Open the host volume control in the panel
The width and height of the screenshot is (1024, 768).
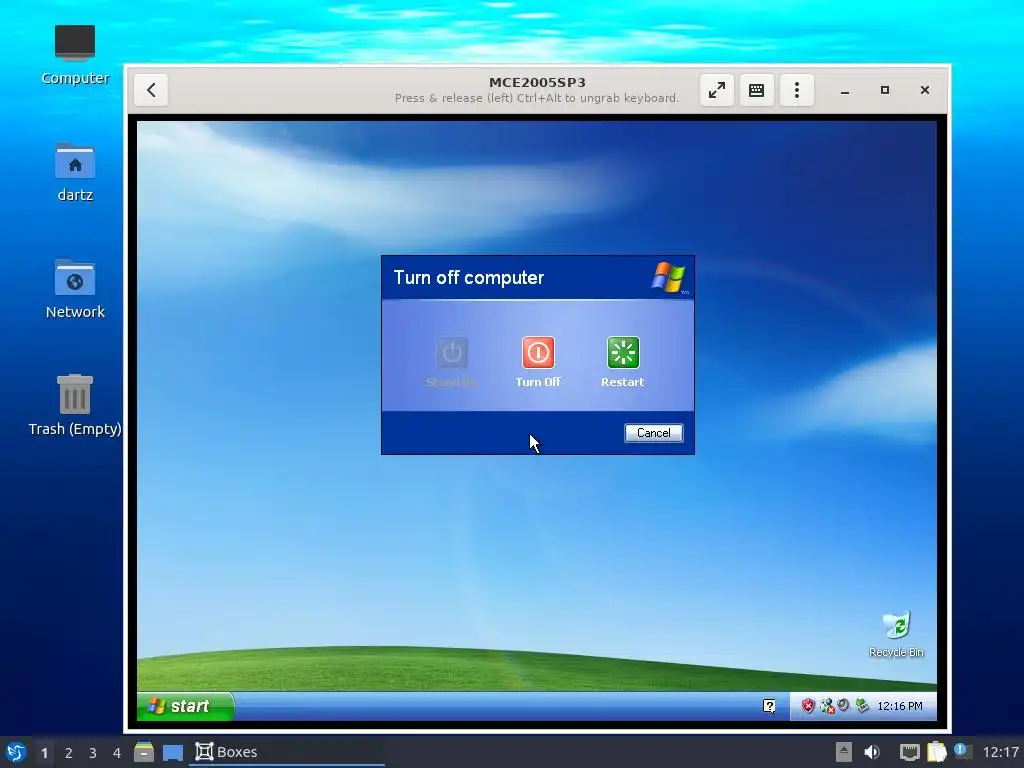click(x=872, y=752)
